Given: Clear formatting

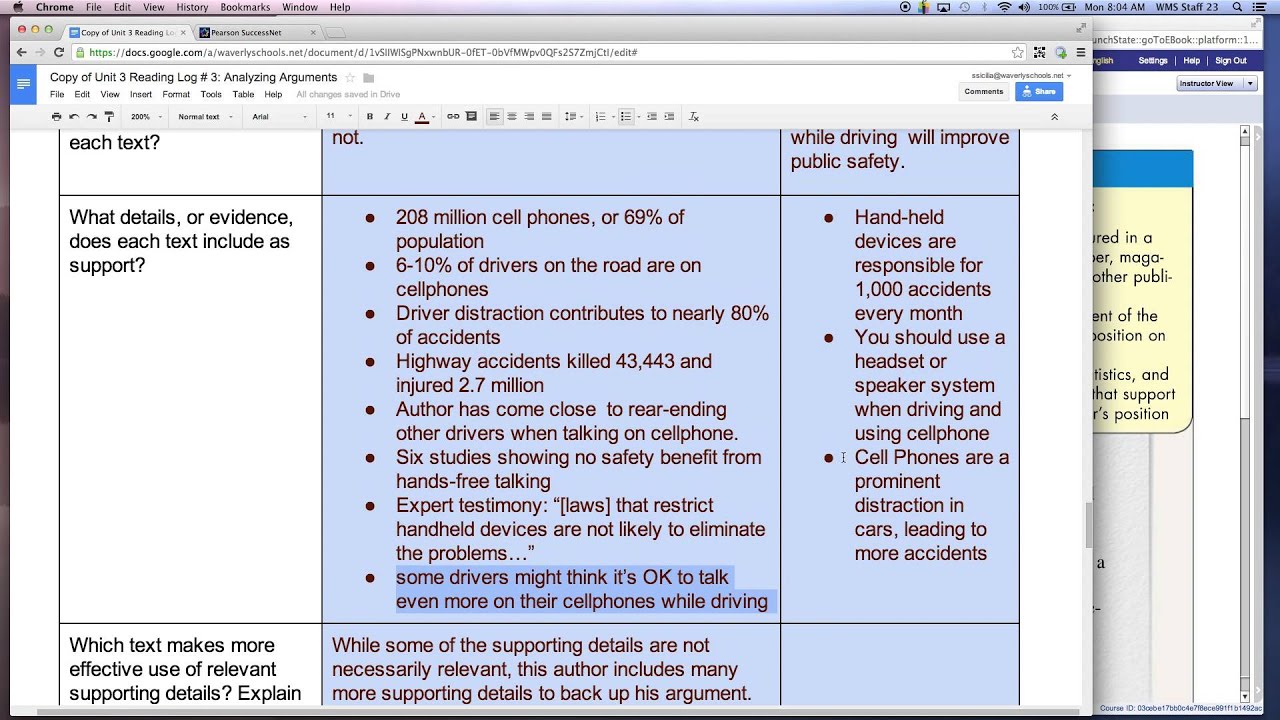Looking at the screenshot, I should click(694, 117).
